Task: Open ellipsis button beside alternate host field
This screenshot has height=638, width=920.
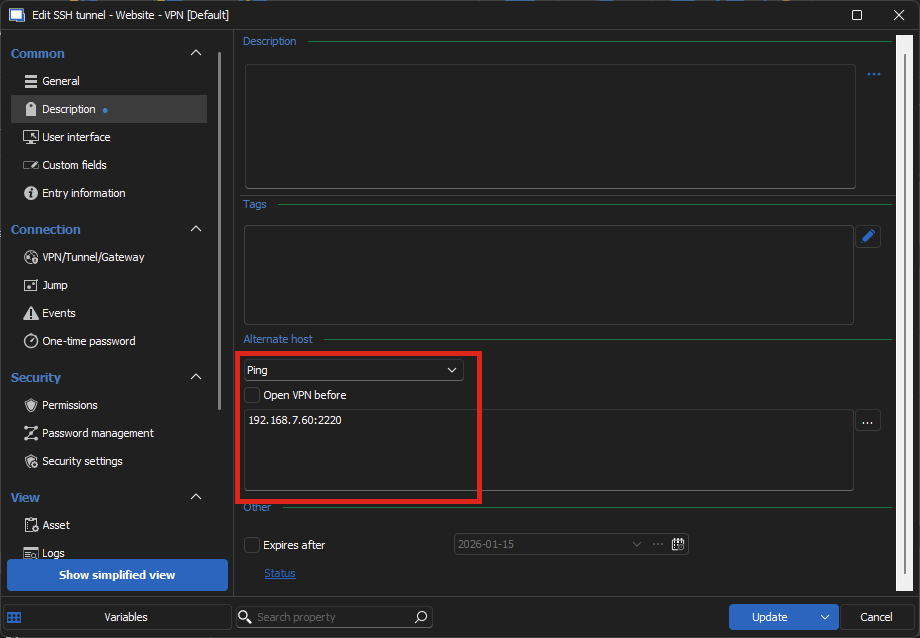Action: [x=868, y=421]
